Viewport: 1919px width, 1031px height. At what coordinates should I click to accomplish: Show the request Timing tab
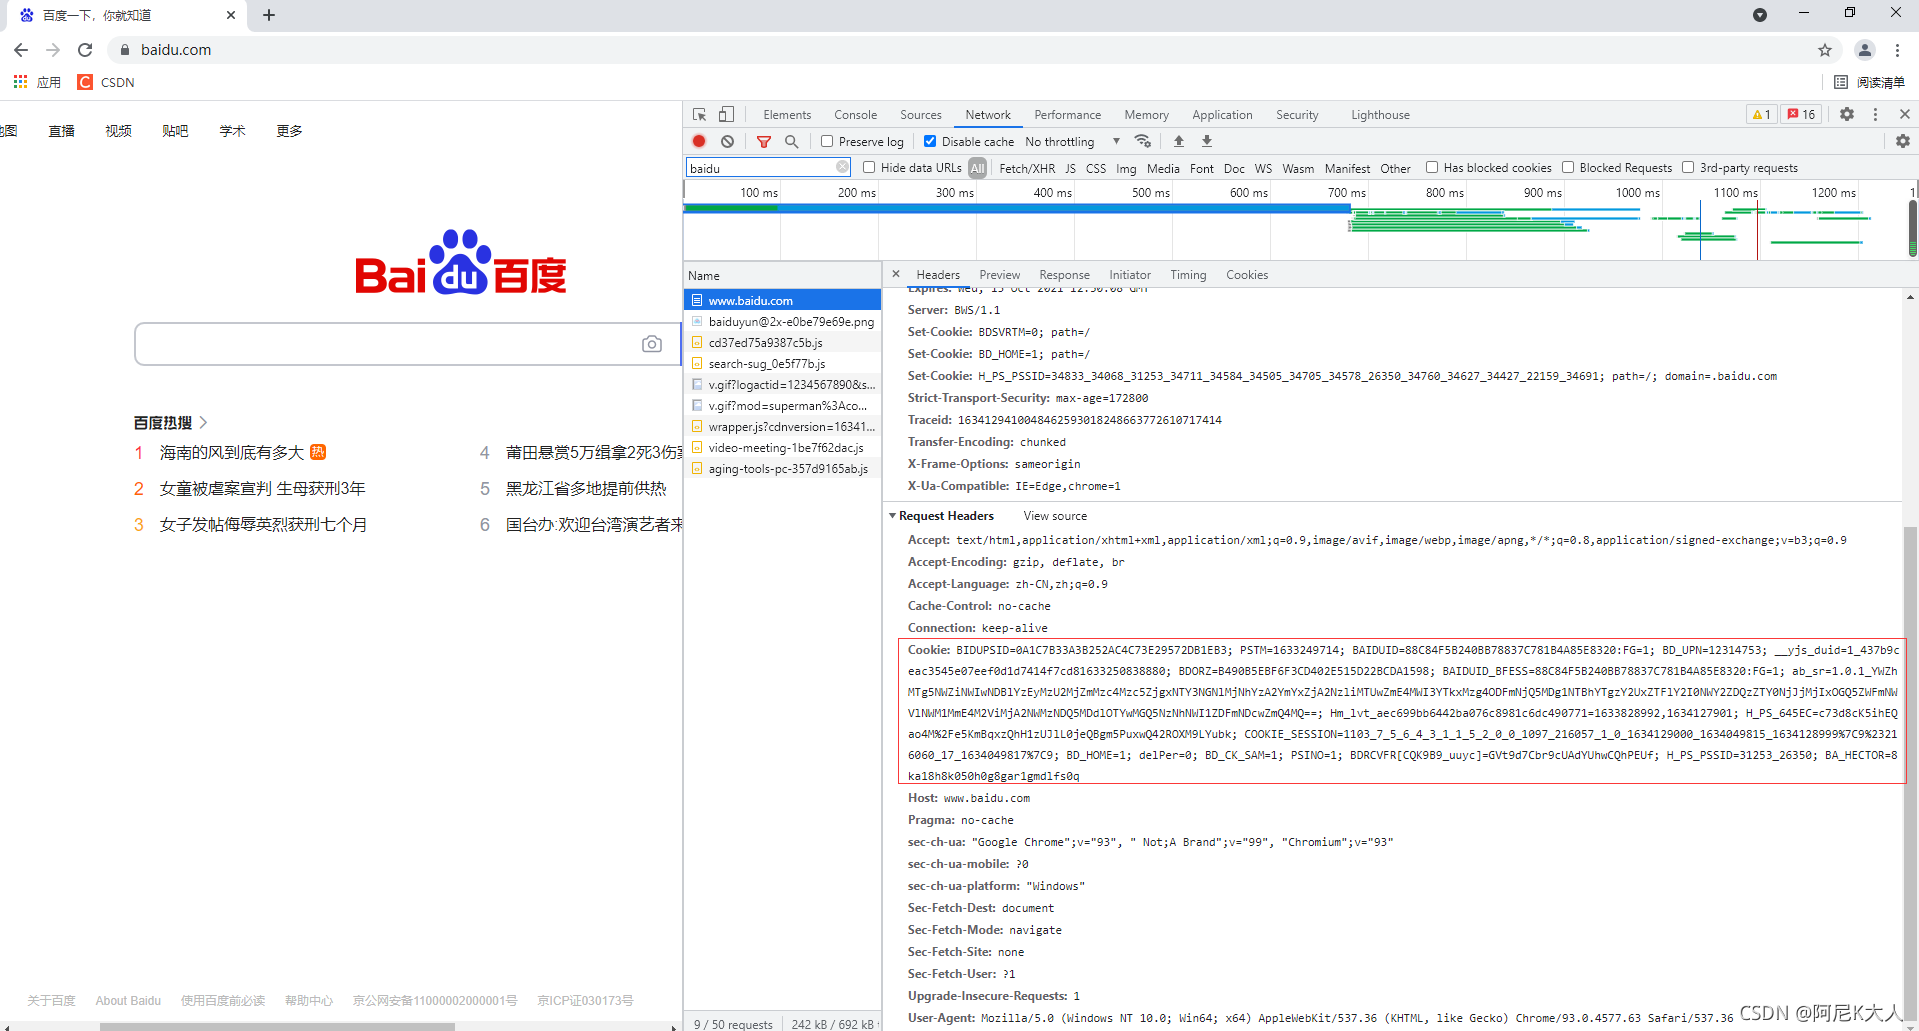click(1188, 275)
